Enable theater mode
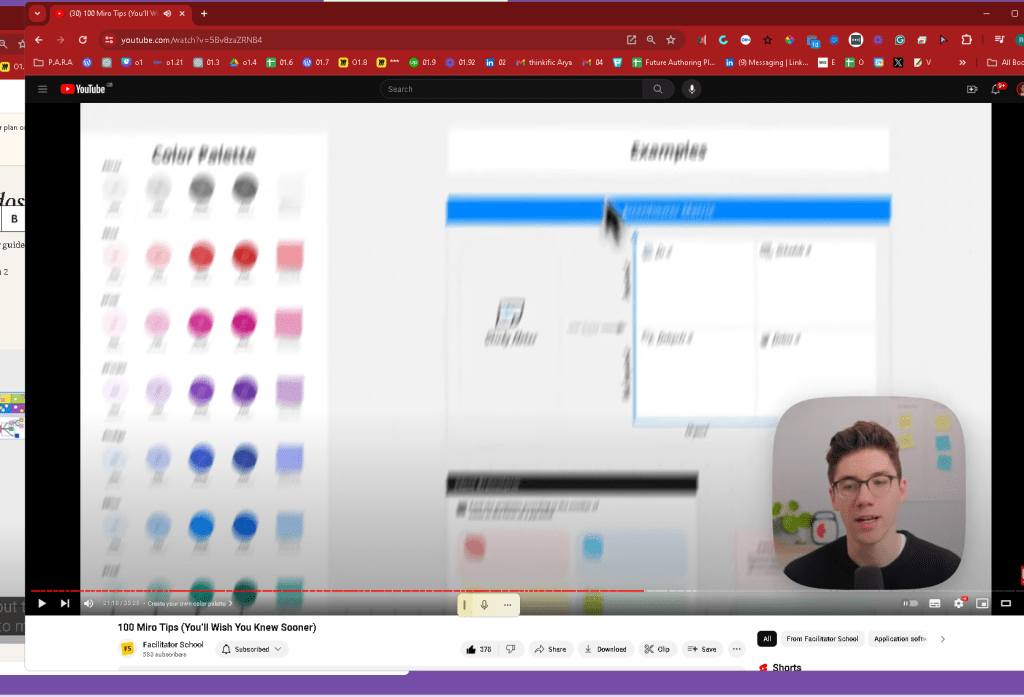The height and width of the screenshot is (697, 1024). click(1006, 604)
